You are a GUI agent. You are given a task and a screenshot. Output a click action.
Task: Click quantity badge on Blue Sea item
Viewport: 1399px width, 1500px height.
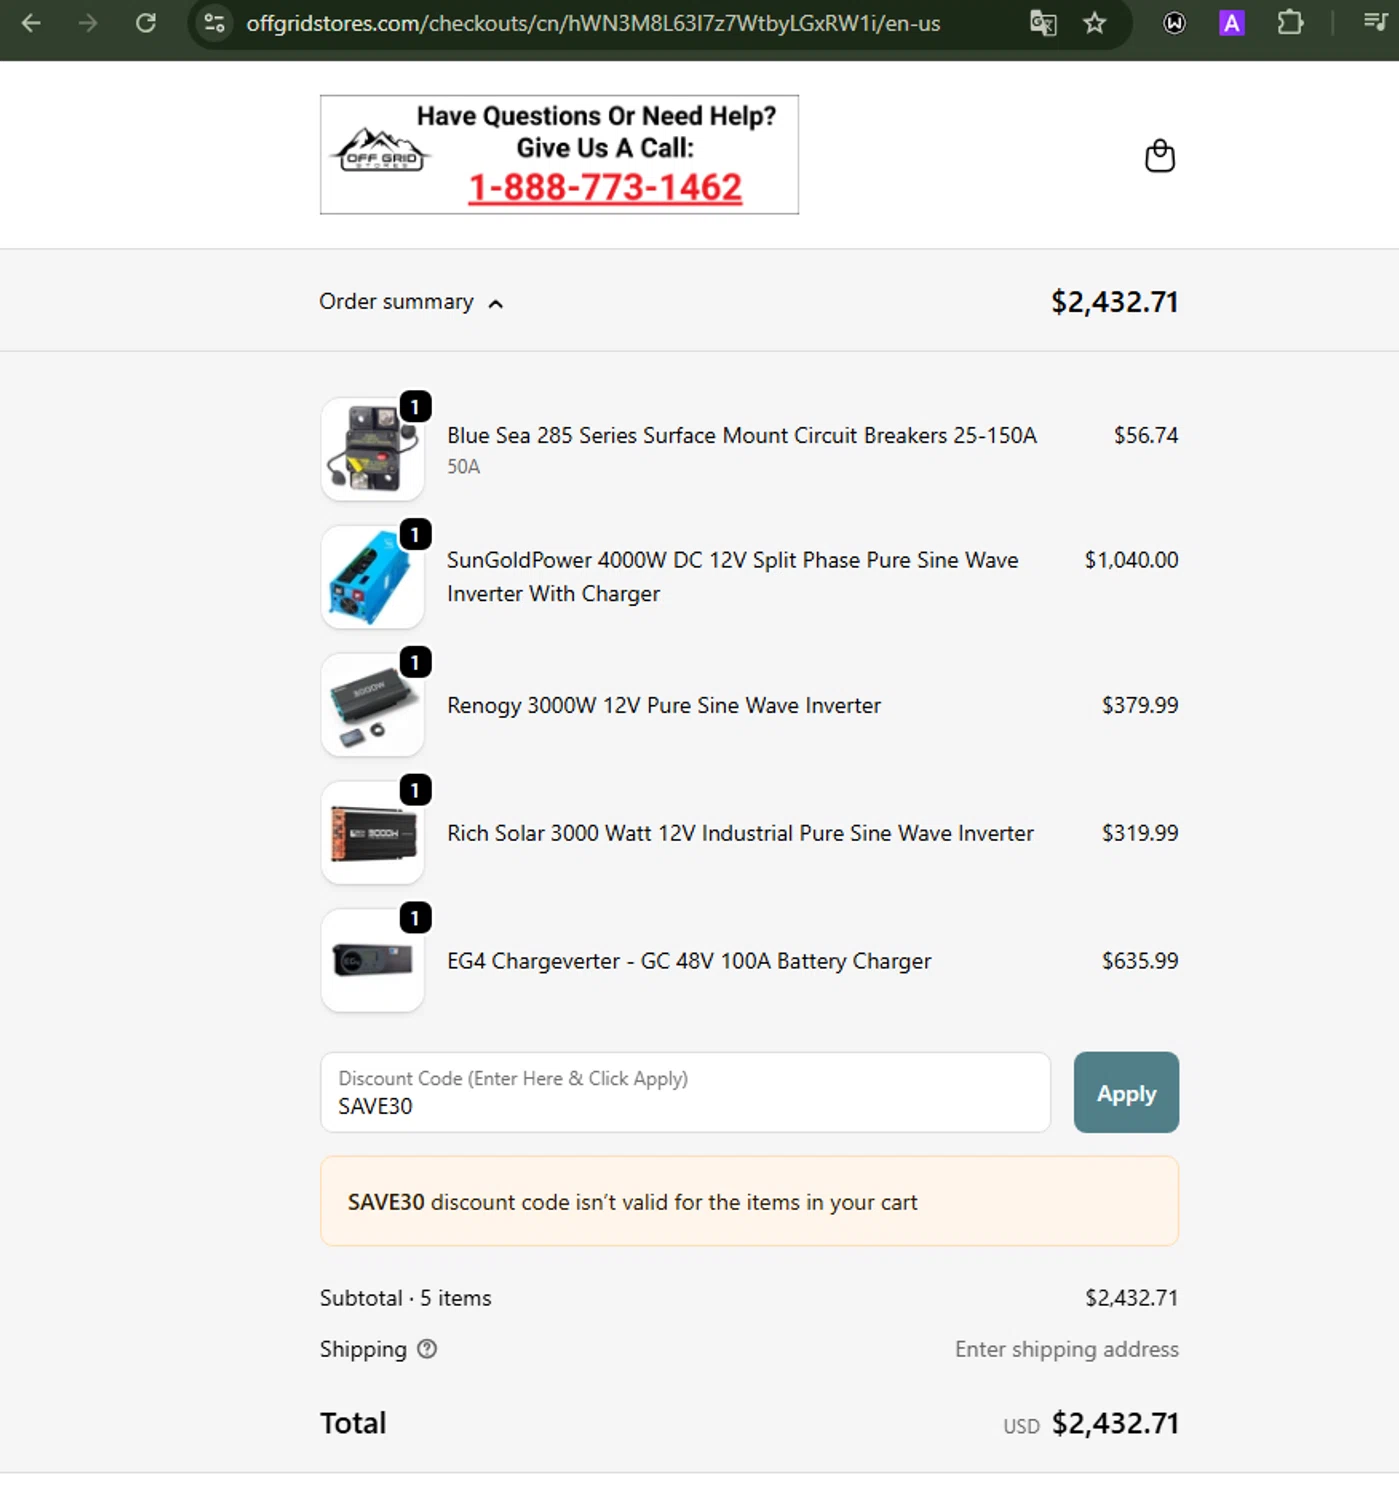tap(415, 407)
